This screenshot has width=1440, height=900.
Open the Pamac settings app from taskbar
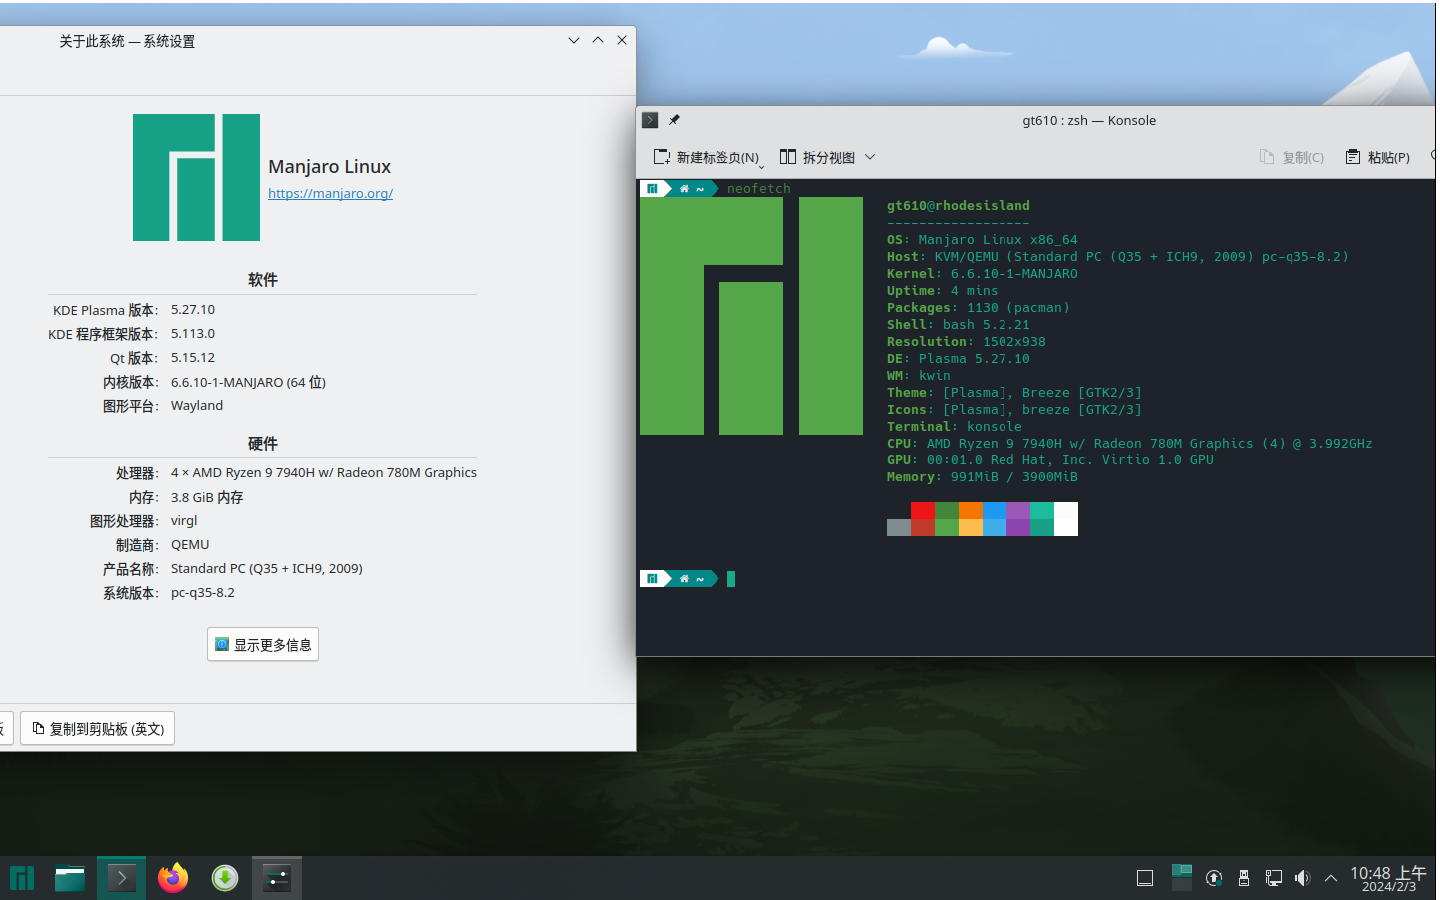click(x=277, y=877)
